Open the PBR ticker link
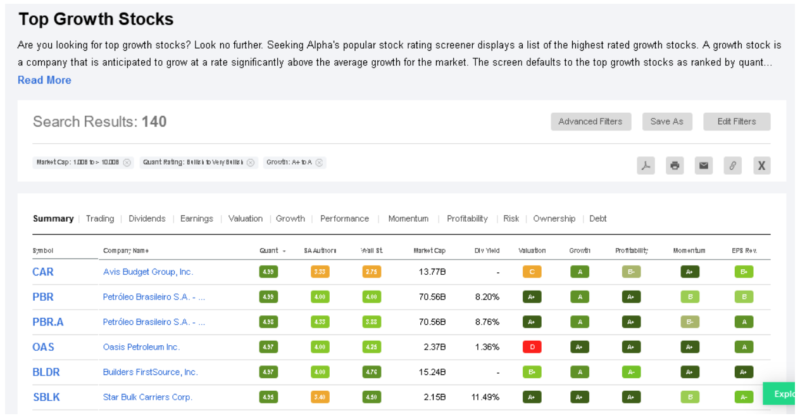 pyautogui.click(x=43, y=297)
